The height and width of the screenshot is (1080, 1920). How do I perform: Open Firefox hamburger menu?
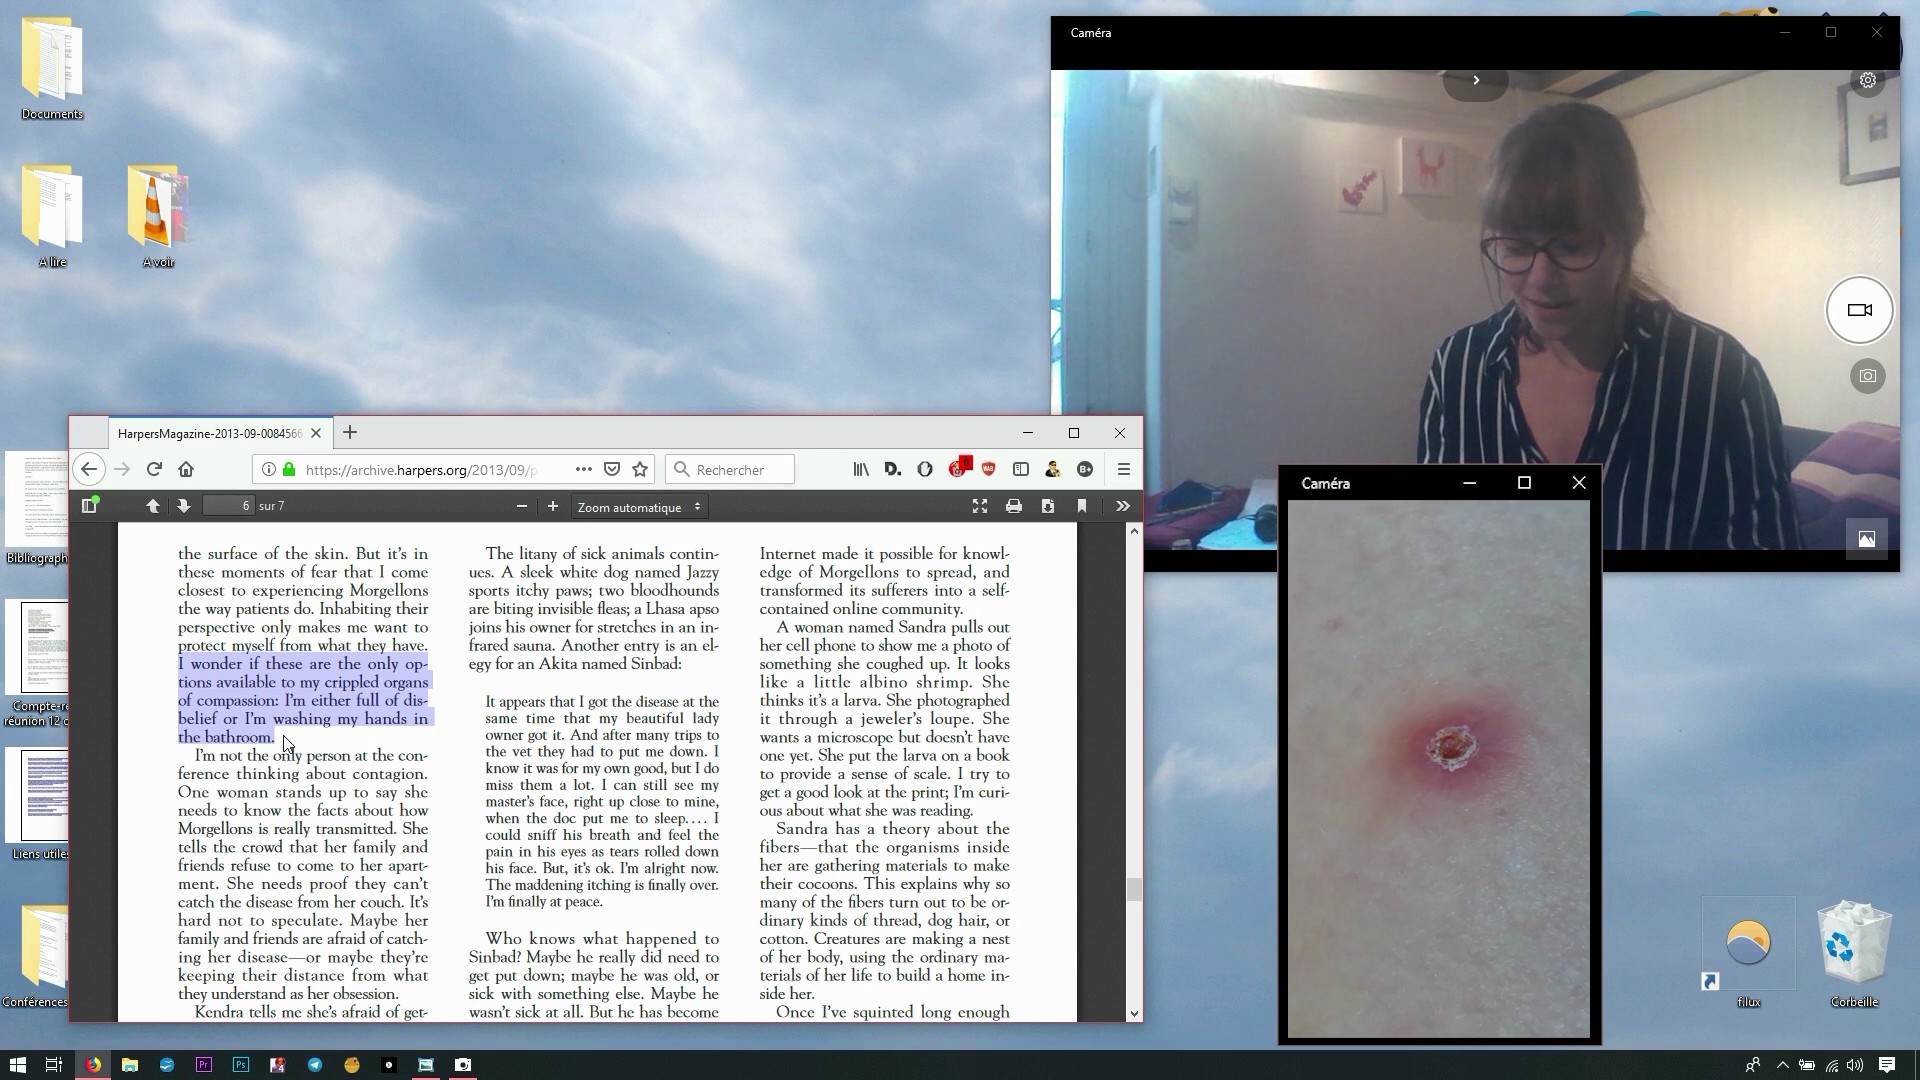pyautogui.click(x=1124, y=469)
